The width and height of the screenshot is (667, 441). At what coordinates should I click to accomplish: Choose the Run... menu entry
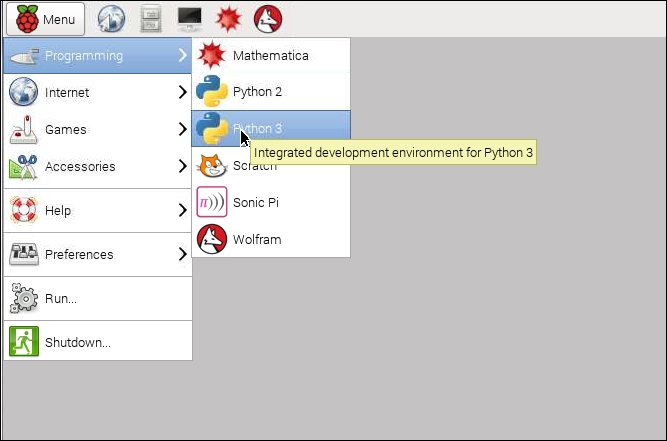pyautogui.click(x=98, y=299)
